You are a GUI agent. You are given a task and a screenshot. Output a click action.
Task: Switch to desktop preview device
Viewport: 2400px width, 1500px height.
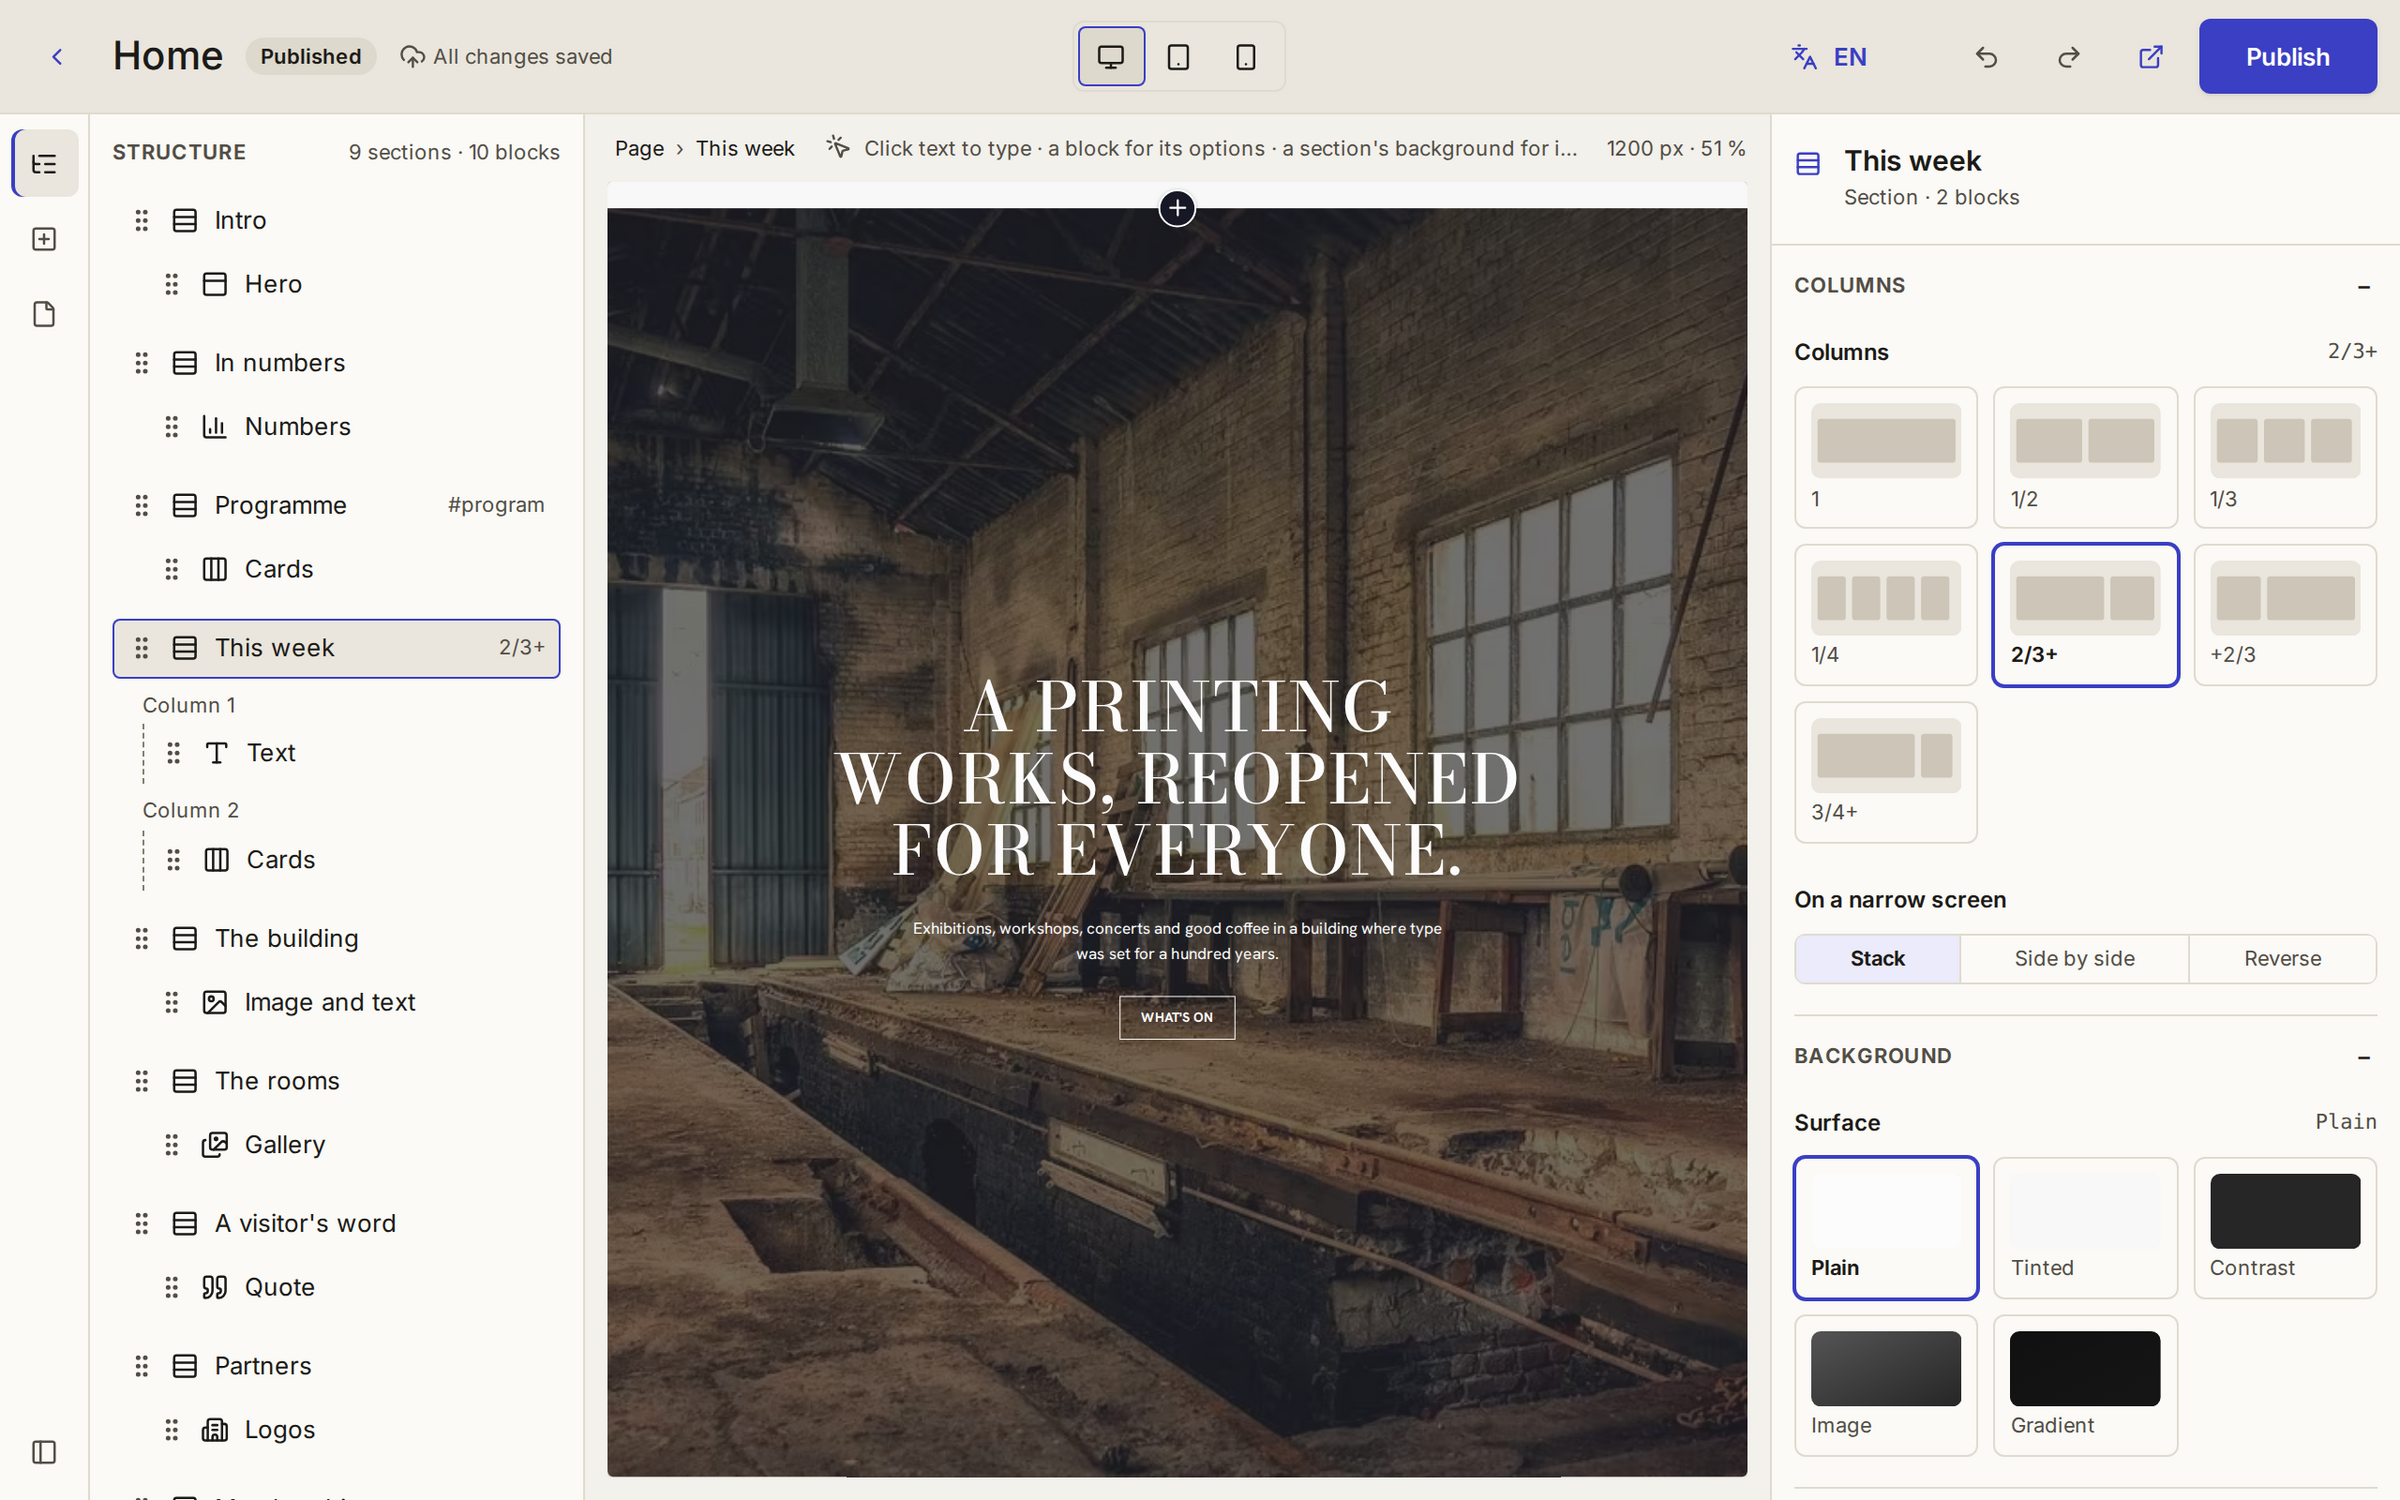coord(1111,57)
